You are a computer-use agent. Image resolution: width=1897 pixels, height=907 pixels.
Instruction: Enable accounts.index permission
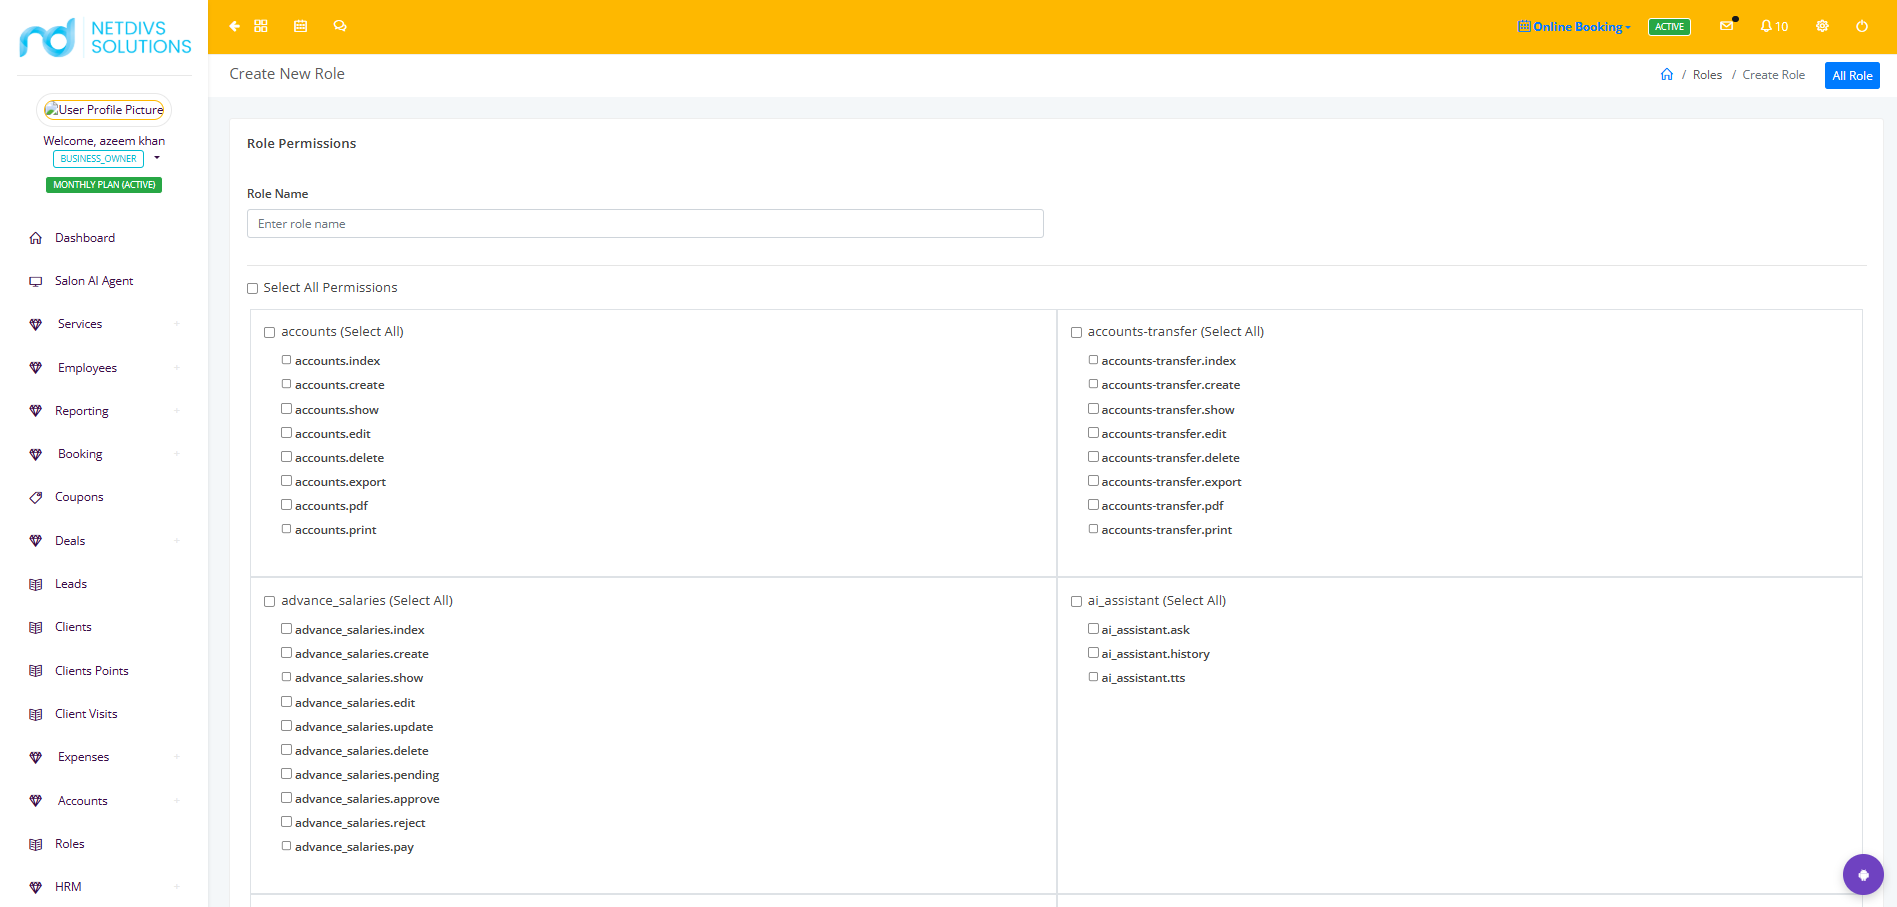[x=287, y=360]
